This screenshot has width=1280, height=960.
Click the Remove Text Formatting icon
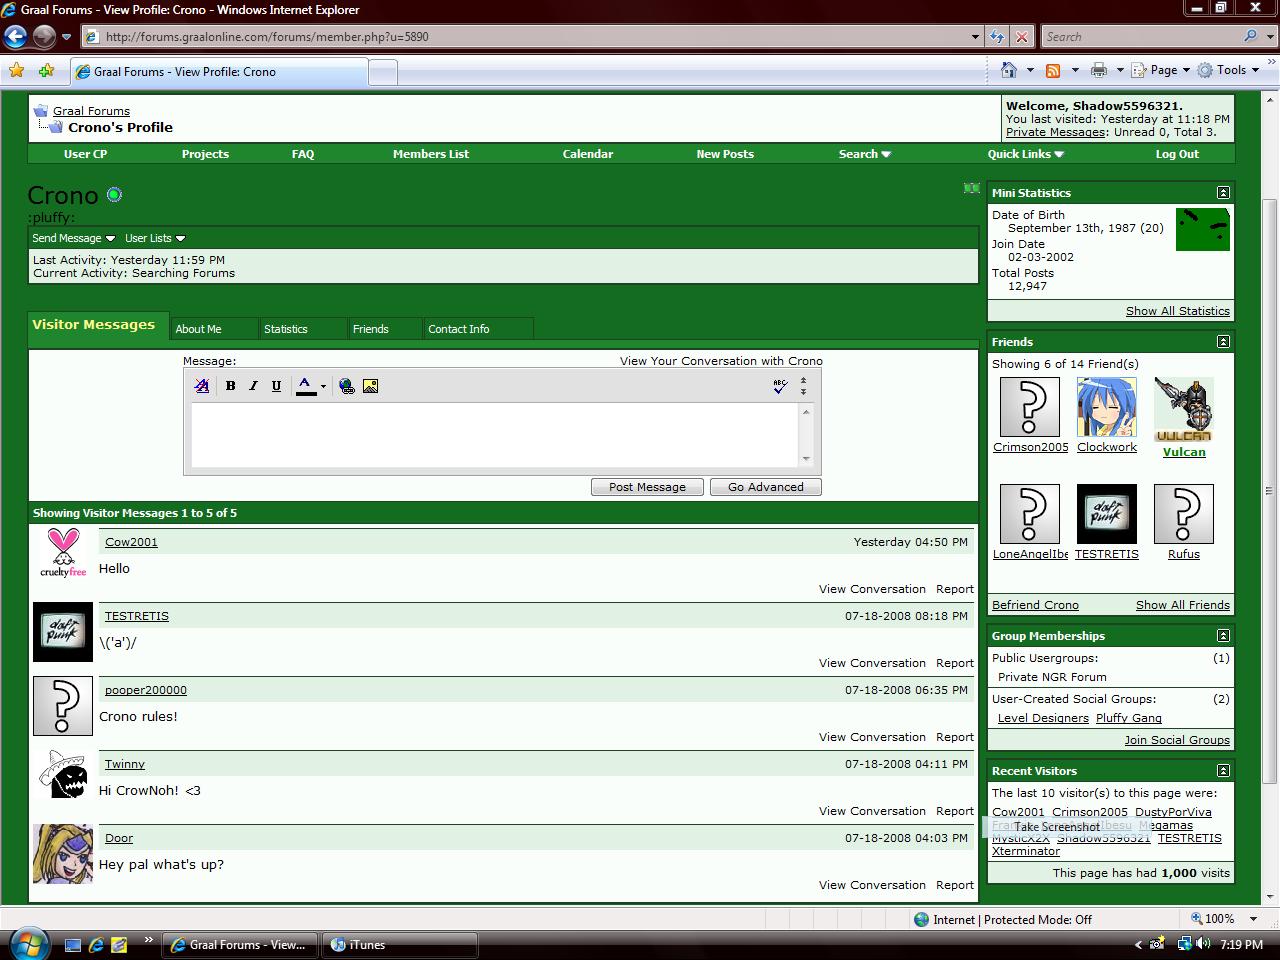tap(202, 386)
